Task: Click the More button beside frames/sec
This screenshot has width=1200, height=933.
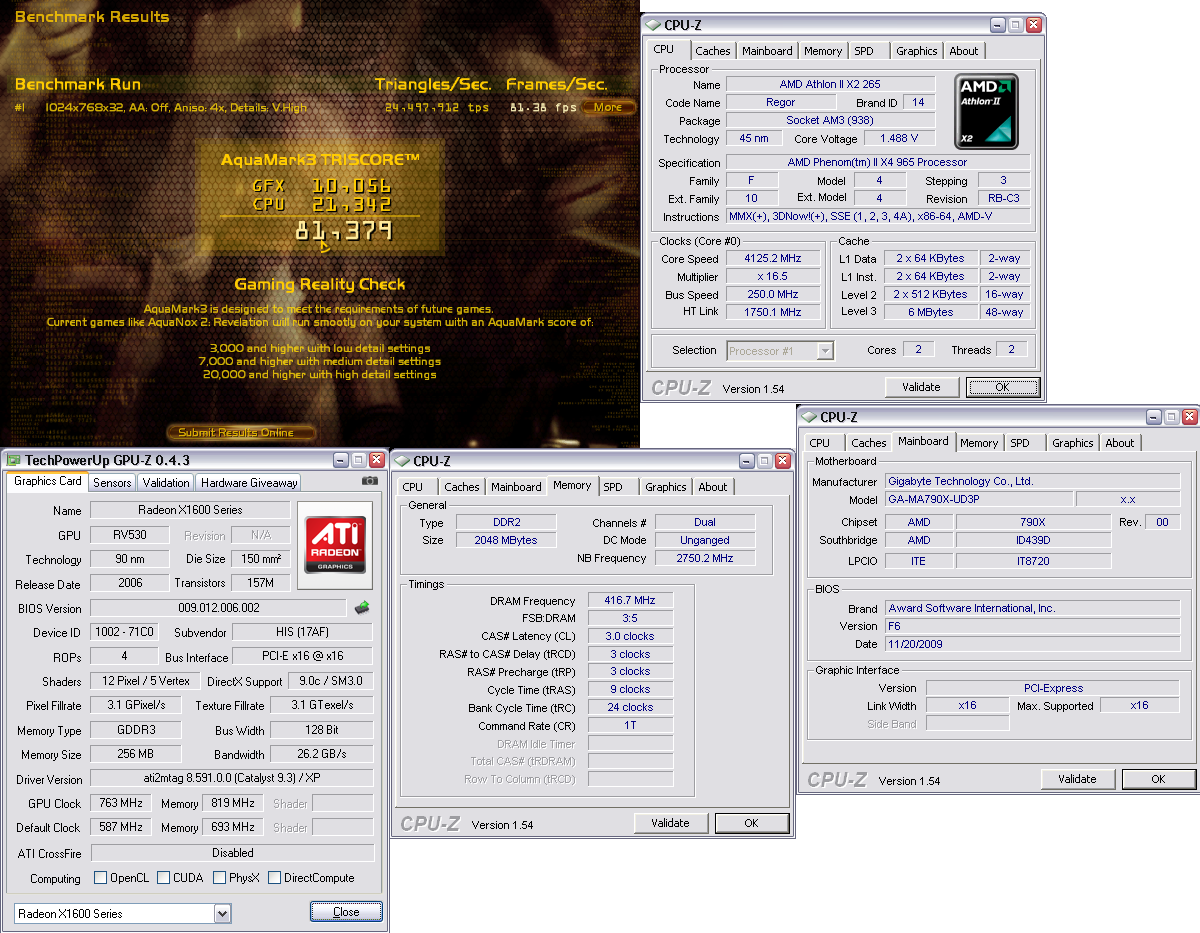Action: tap(608, 107)
